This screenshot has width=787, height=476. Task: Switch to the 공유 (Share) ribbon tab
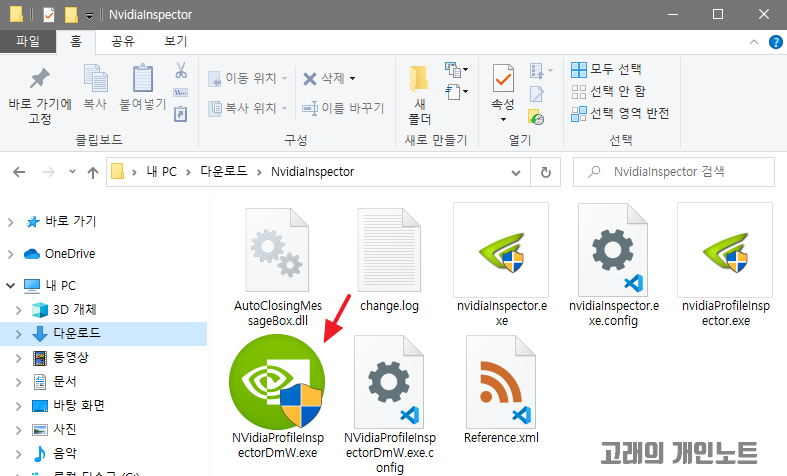(123, 41)
